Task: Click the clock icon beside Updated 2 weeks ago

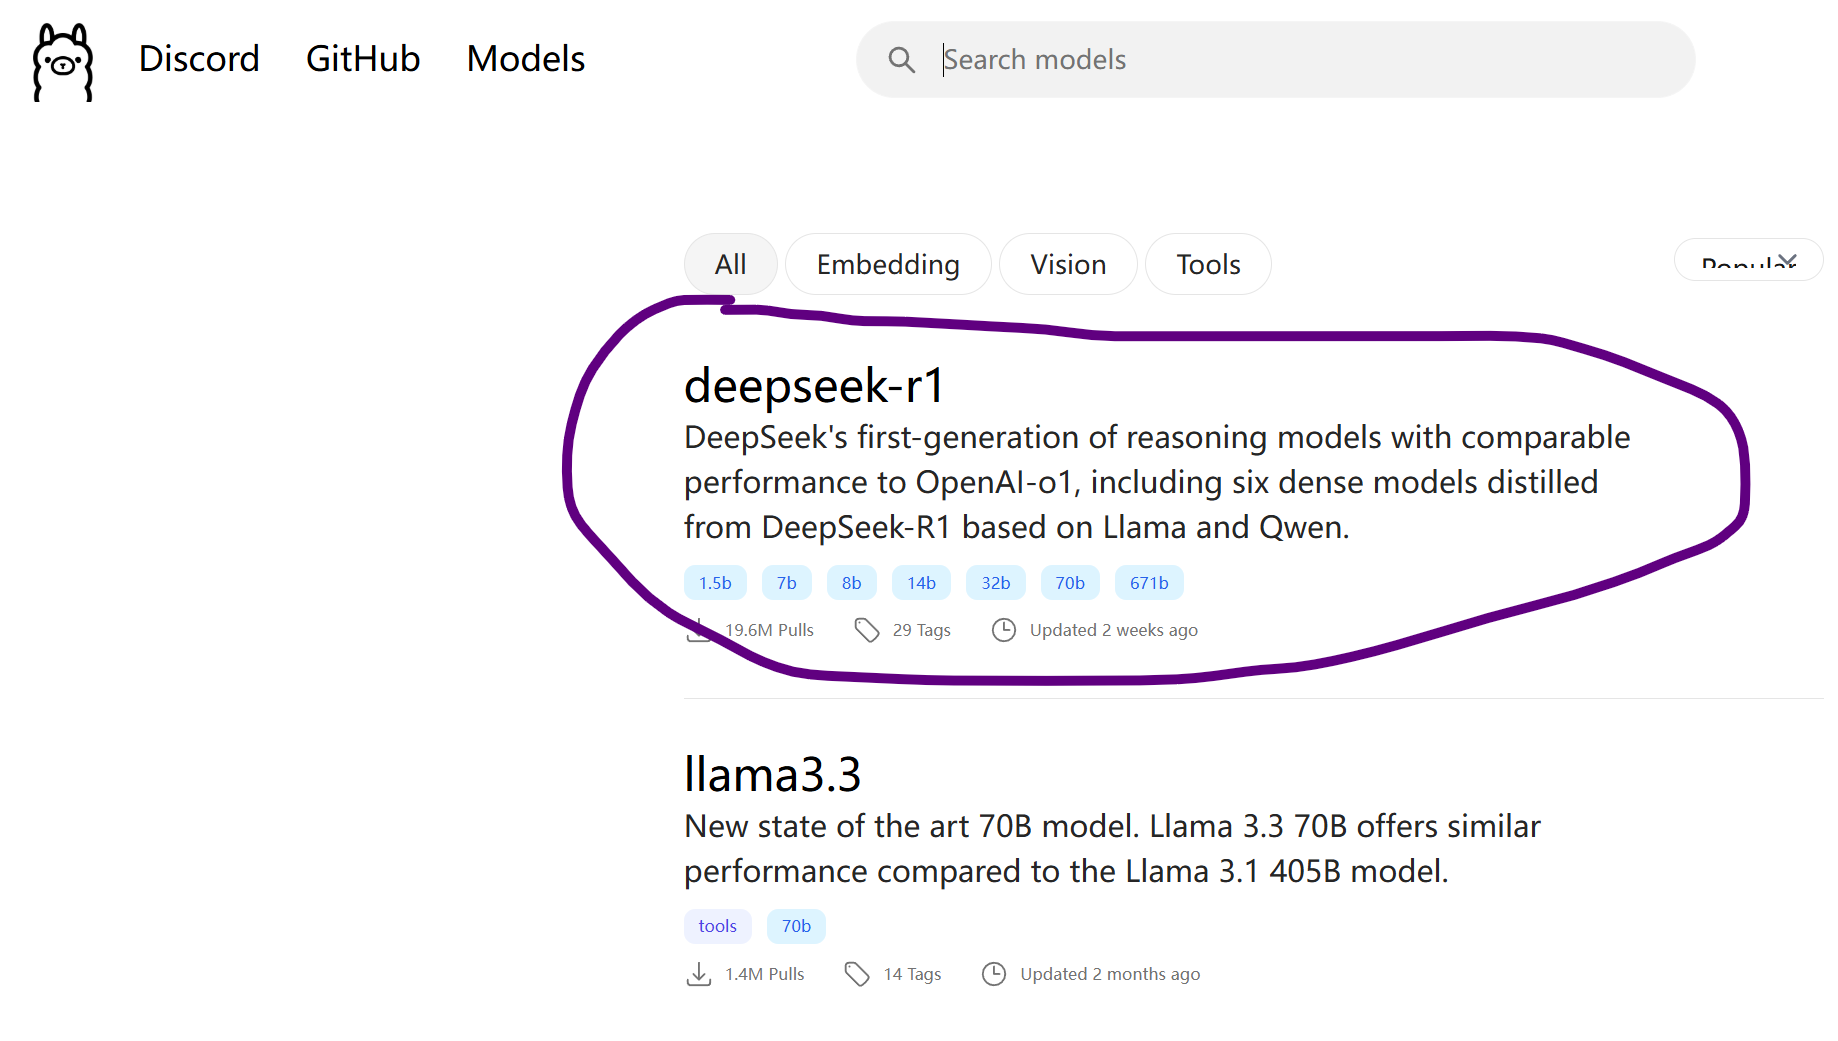Action: 1003,630
